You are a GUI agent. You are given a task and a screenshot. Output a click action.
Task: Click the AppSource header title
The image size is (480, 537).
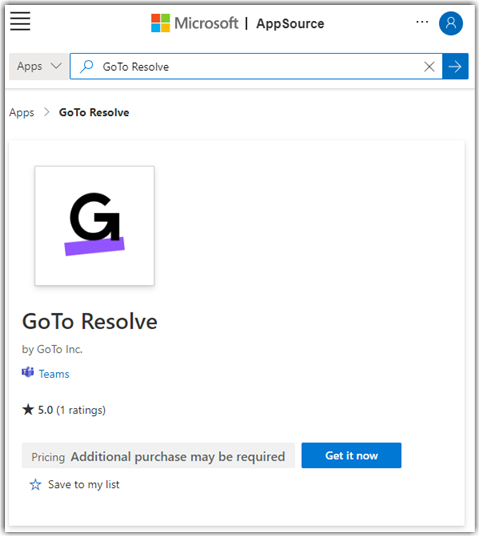point(290,24)
